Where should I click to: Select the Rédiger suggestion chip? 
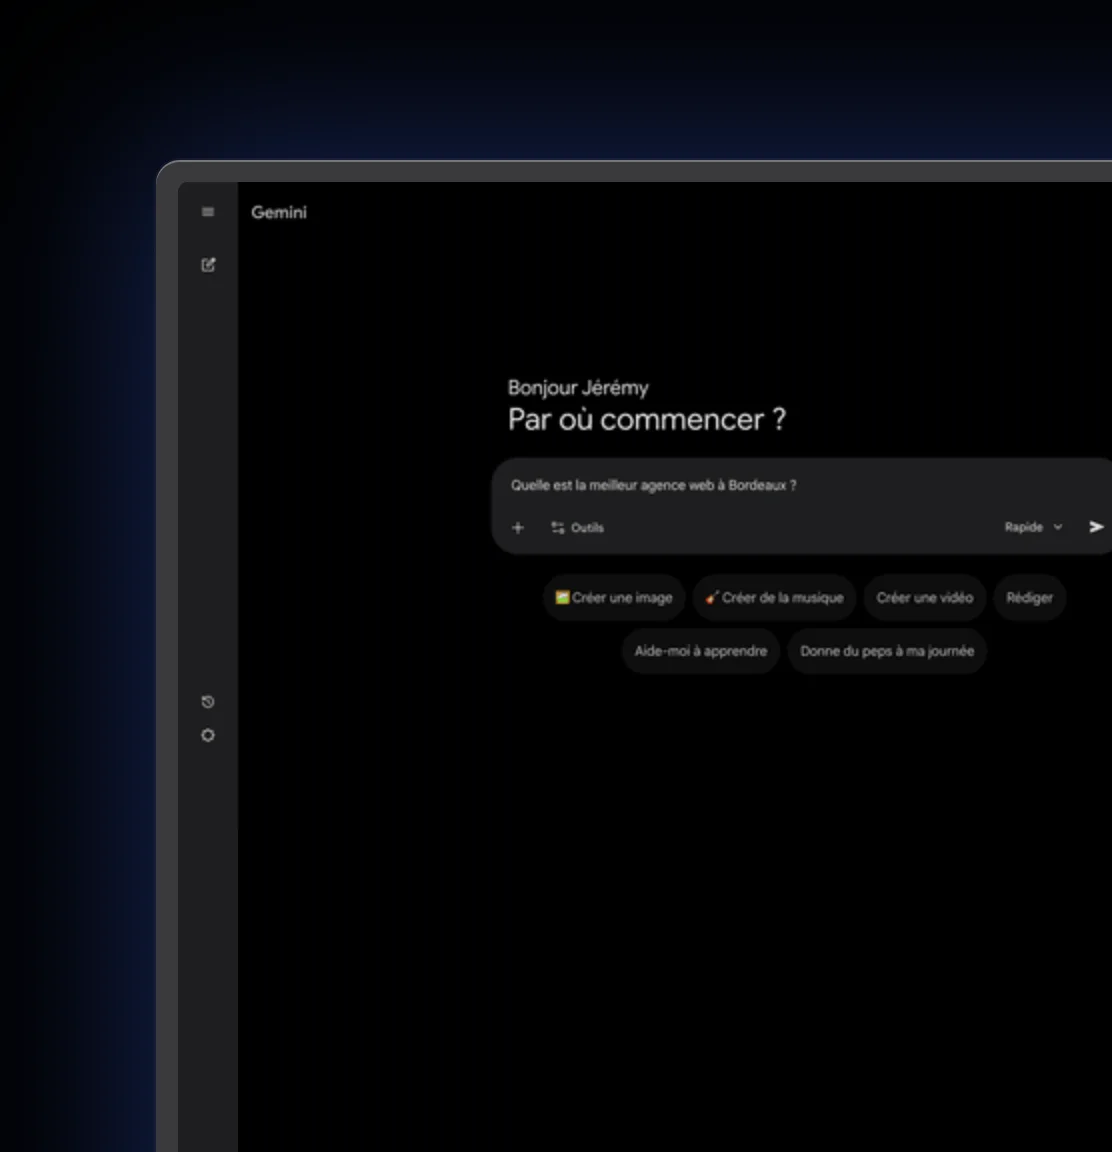pyautogui.click(x=1029, y=597)
